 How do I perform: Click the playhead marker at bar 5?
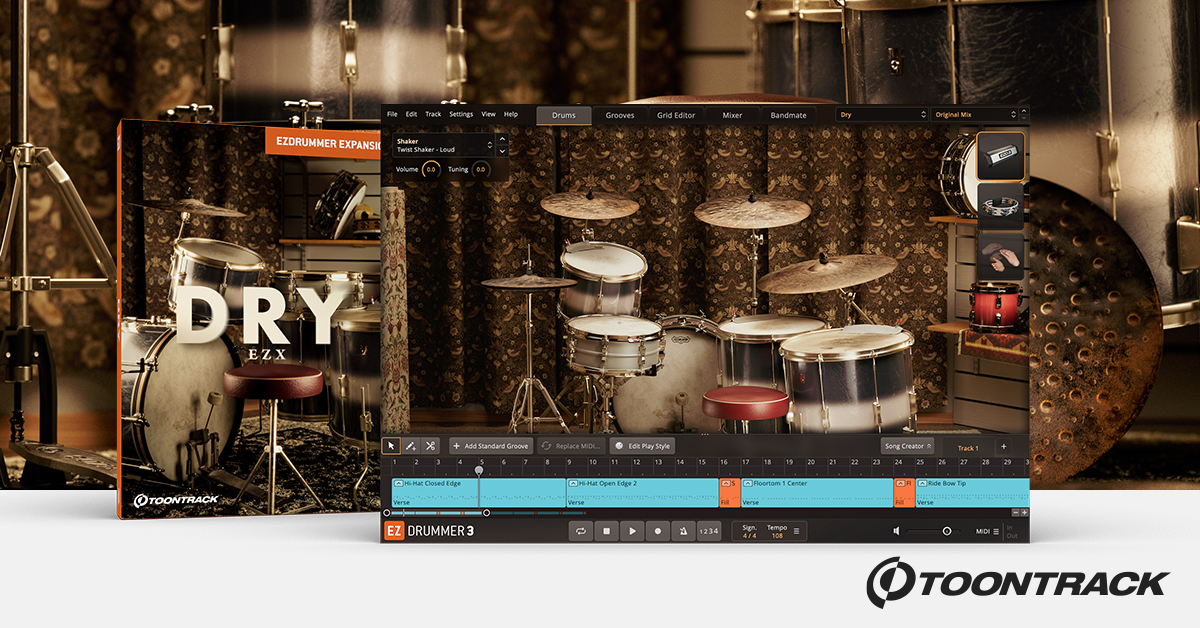[480, 469]
